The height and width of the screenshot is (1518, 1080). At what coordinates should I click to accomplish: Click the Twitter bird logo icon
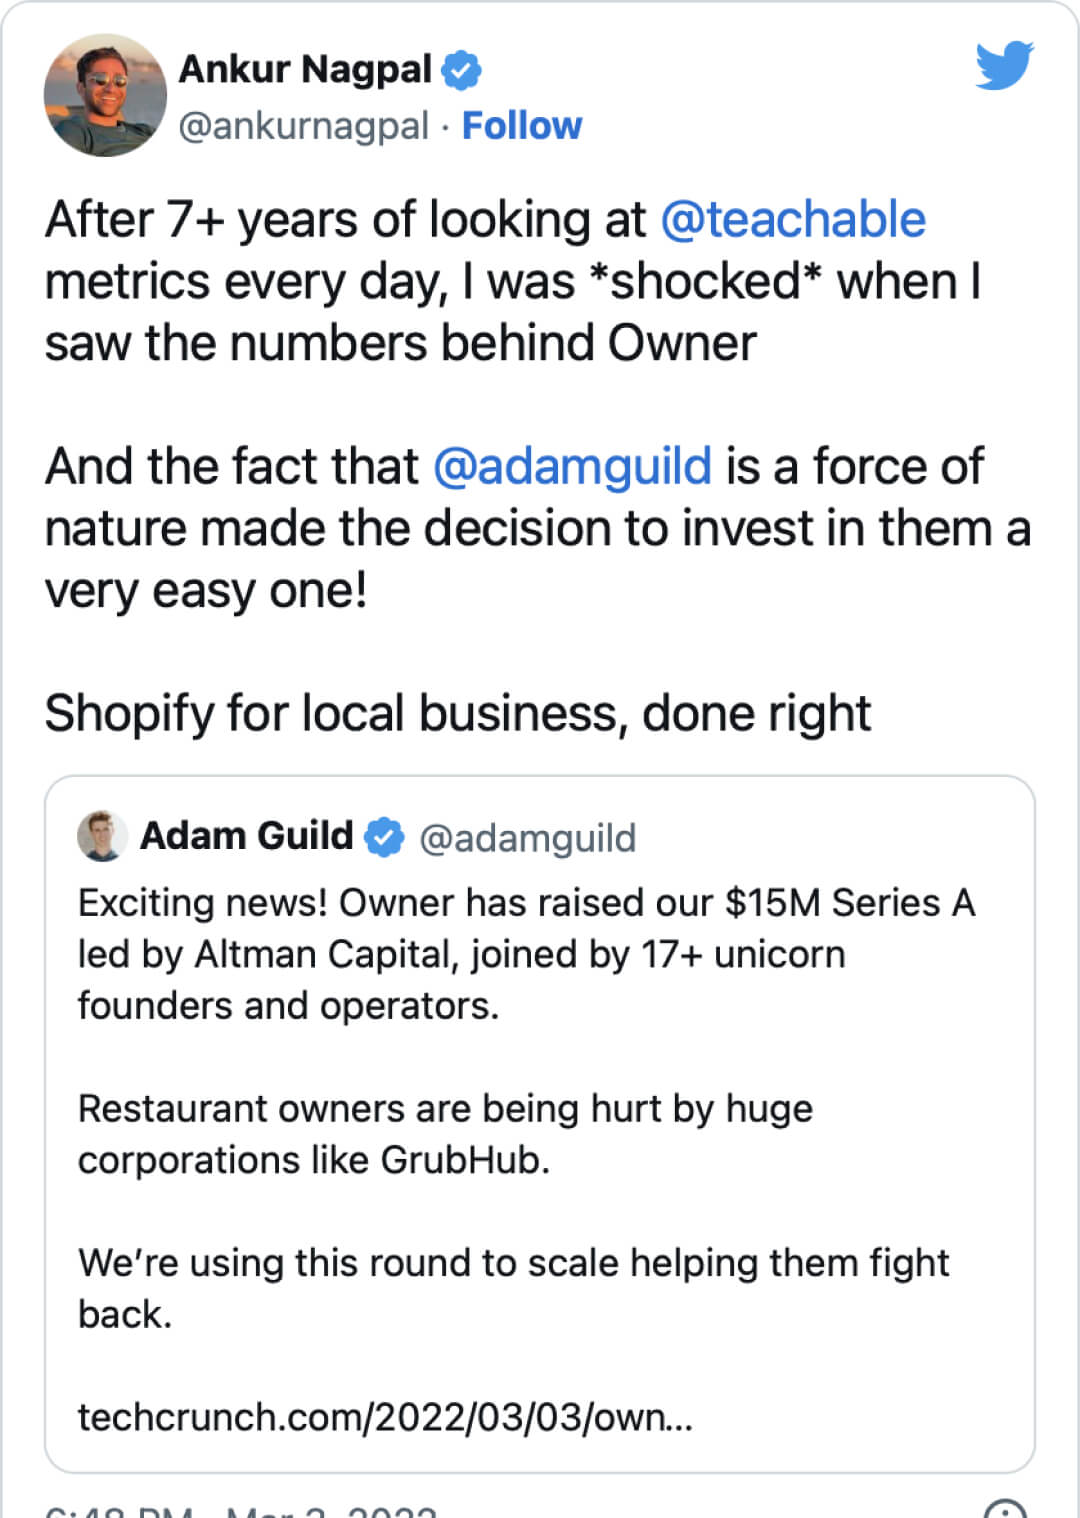pyautogui.click(x=1004, y=65)
